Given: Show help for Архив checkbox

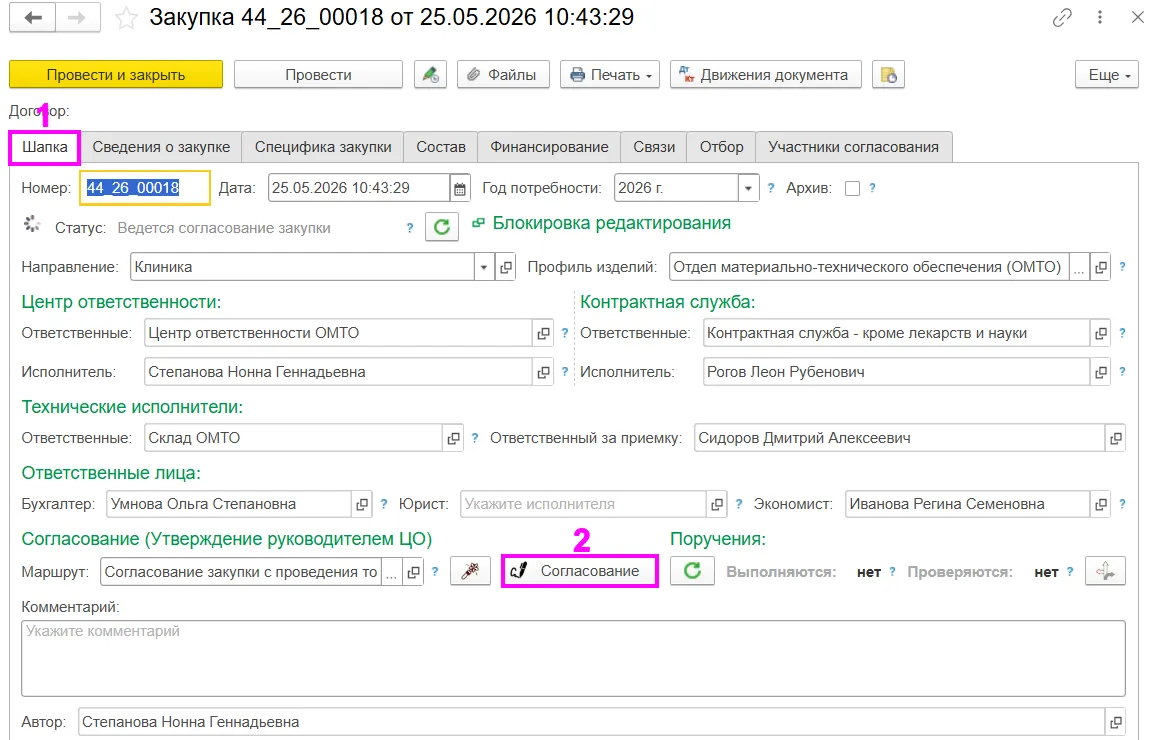Looking at the screenshot, I should click(872, 188).
